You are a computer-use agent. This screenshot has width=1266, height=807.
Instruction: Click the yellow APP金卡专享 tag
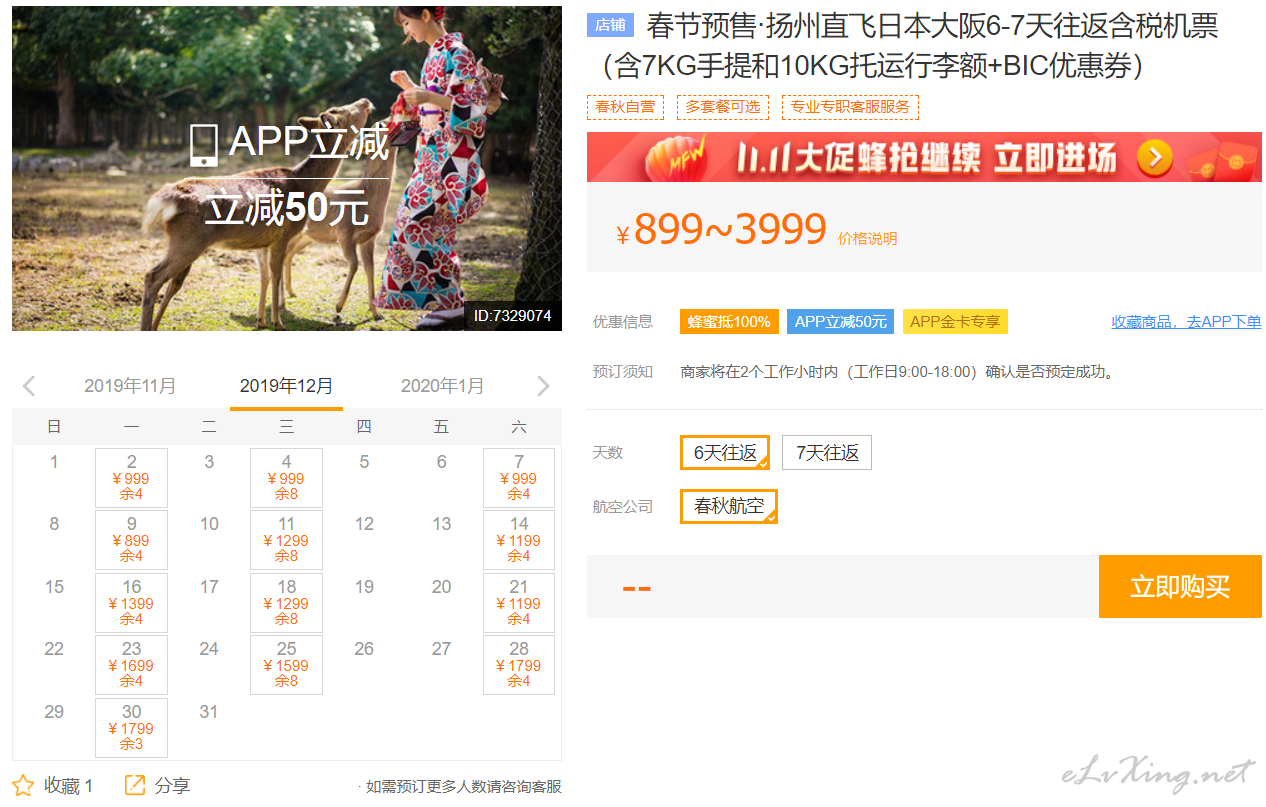954,322
